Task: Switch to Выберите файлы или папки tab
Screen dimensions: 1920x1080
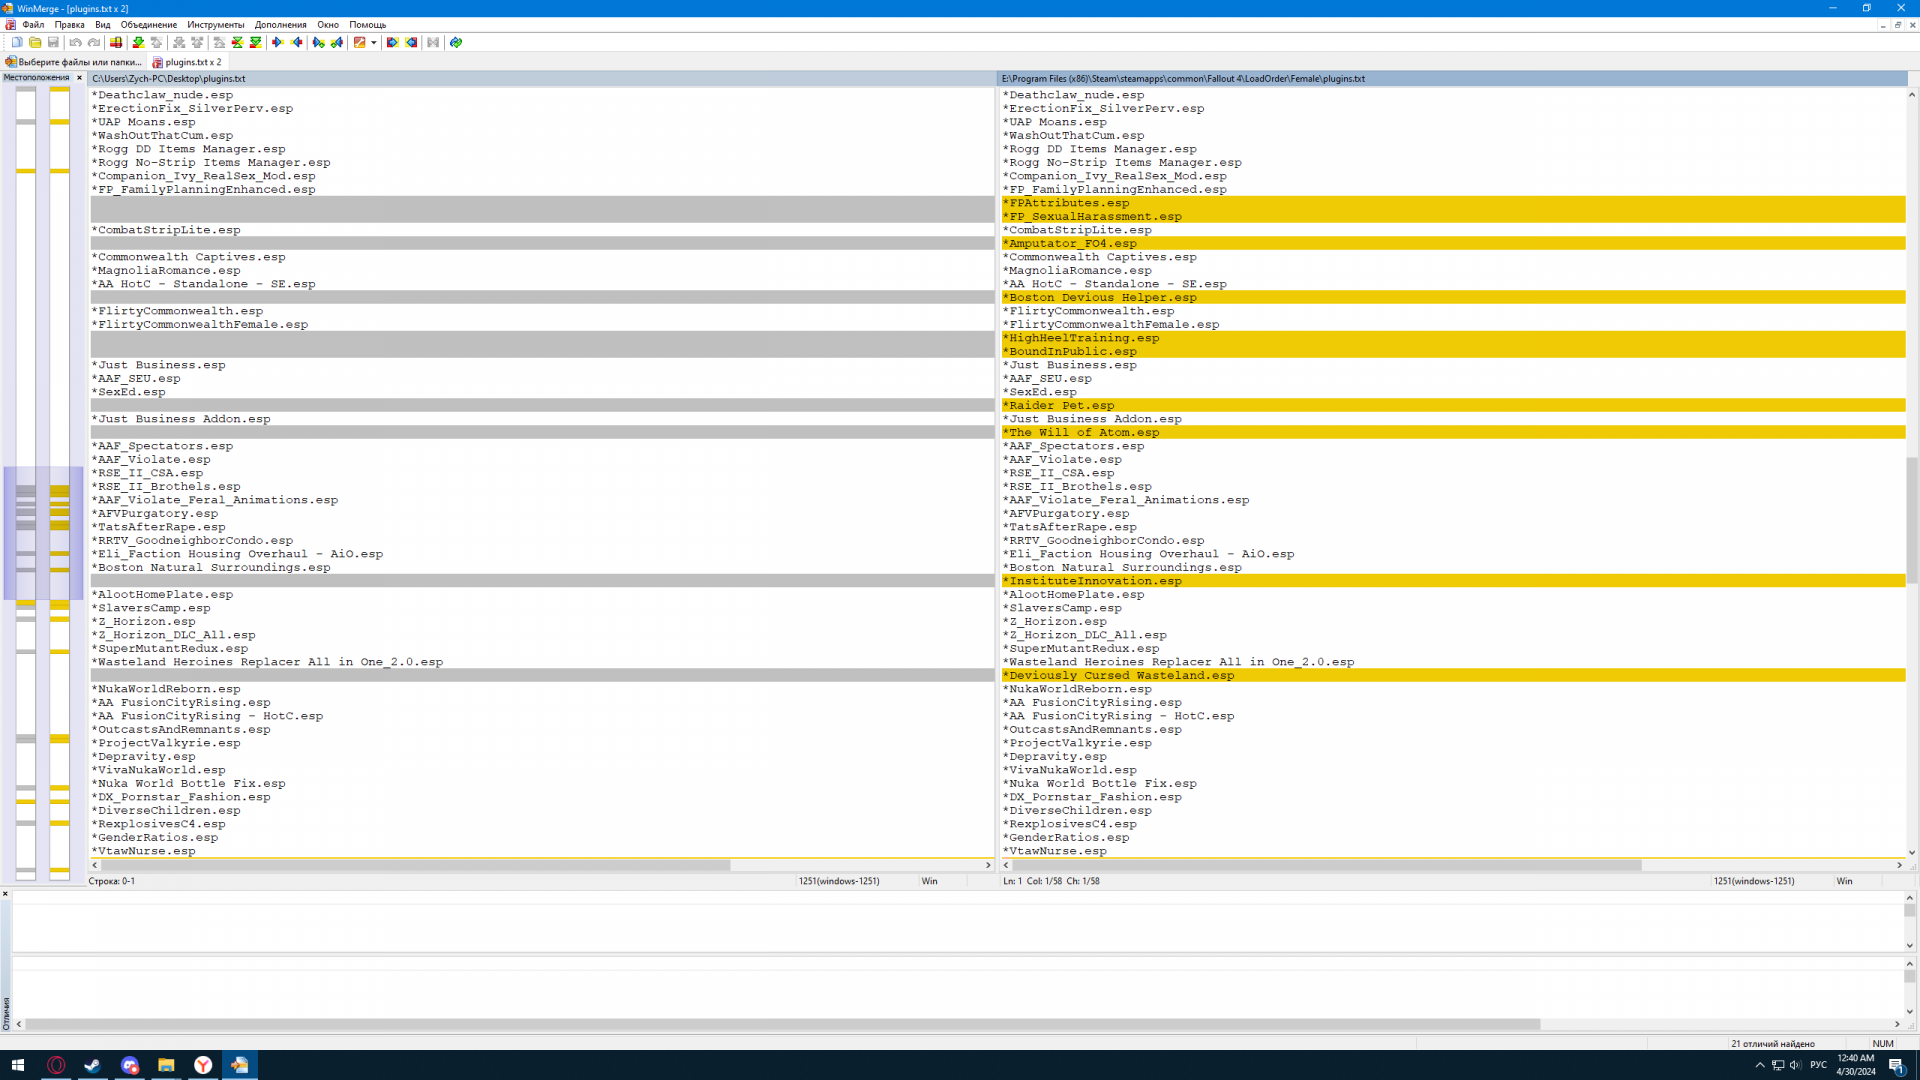Action: coord(74,62)
